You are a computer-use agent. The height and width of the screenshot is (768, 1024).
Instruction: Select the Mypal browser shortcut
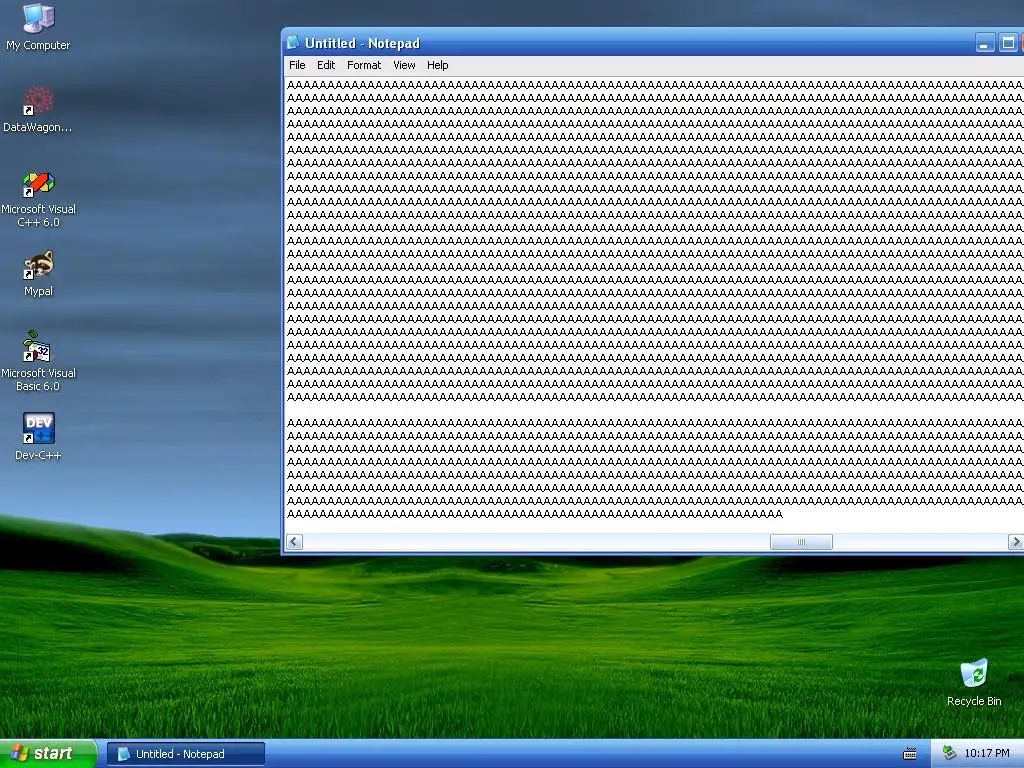click(38, 273)
